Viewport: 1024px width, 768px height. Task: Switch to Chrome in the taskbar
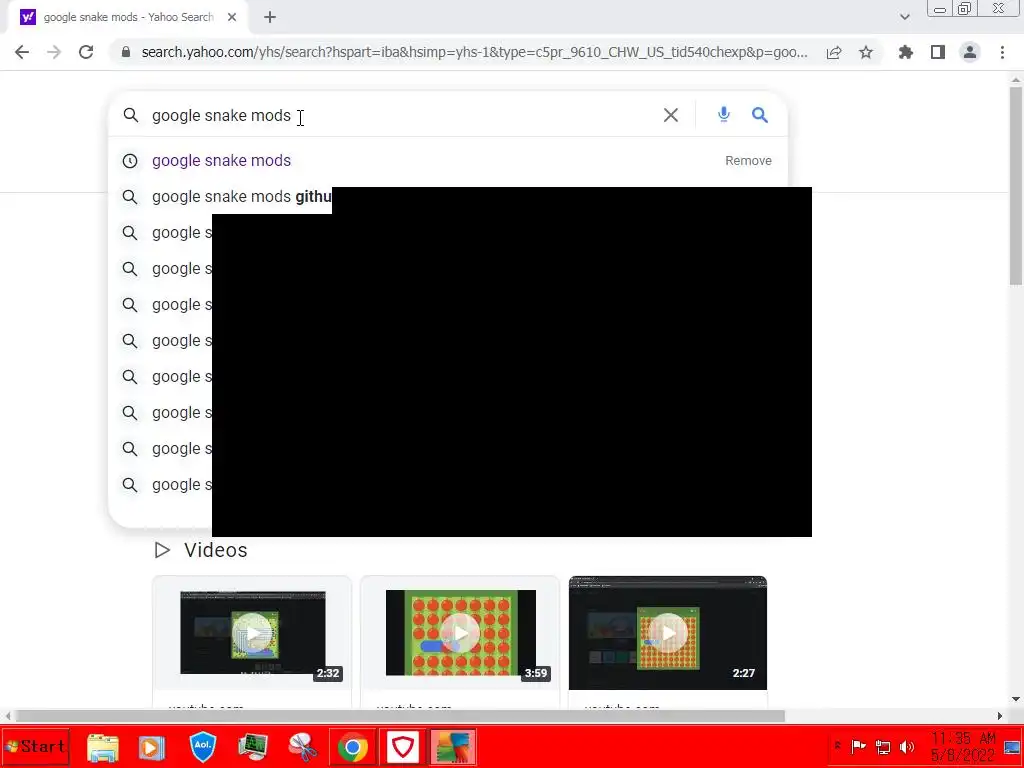pos(353,747)
